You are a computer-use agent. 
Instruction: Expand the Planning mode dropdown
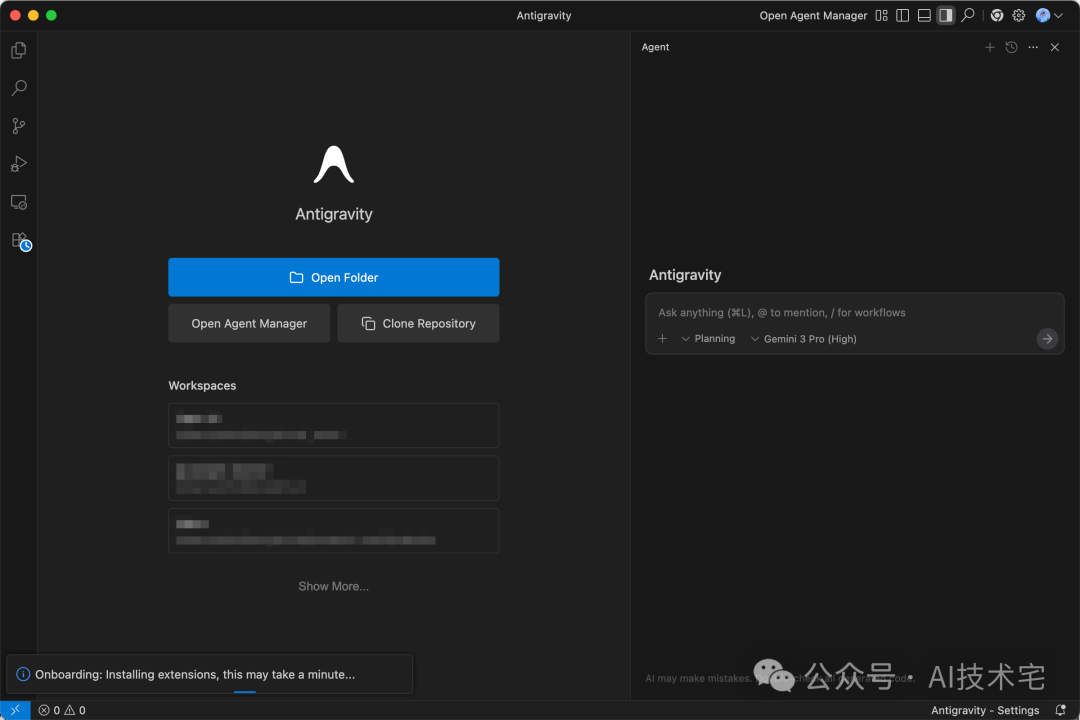[x=708, y=339]
